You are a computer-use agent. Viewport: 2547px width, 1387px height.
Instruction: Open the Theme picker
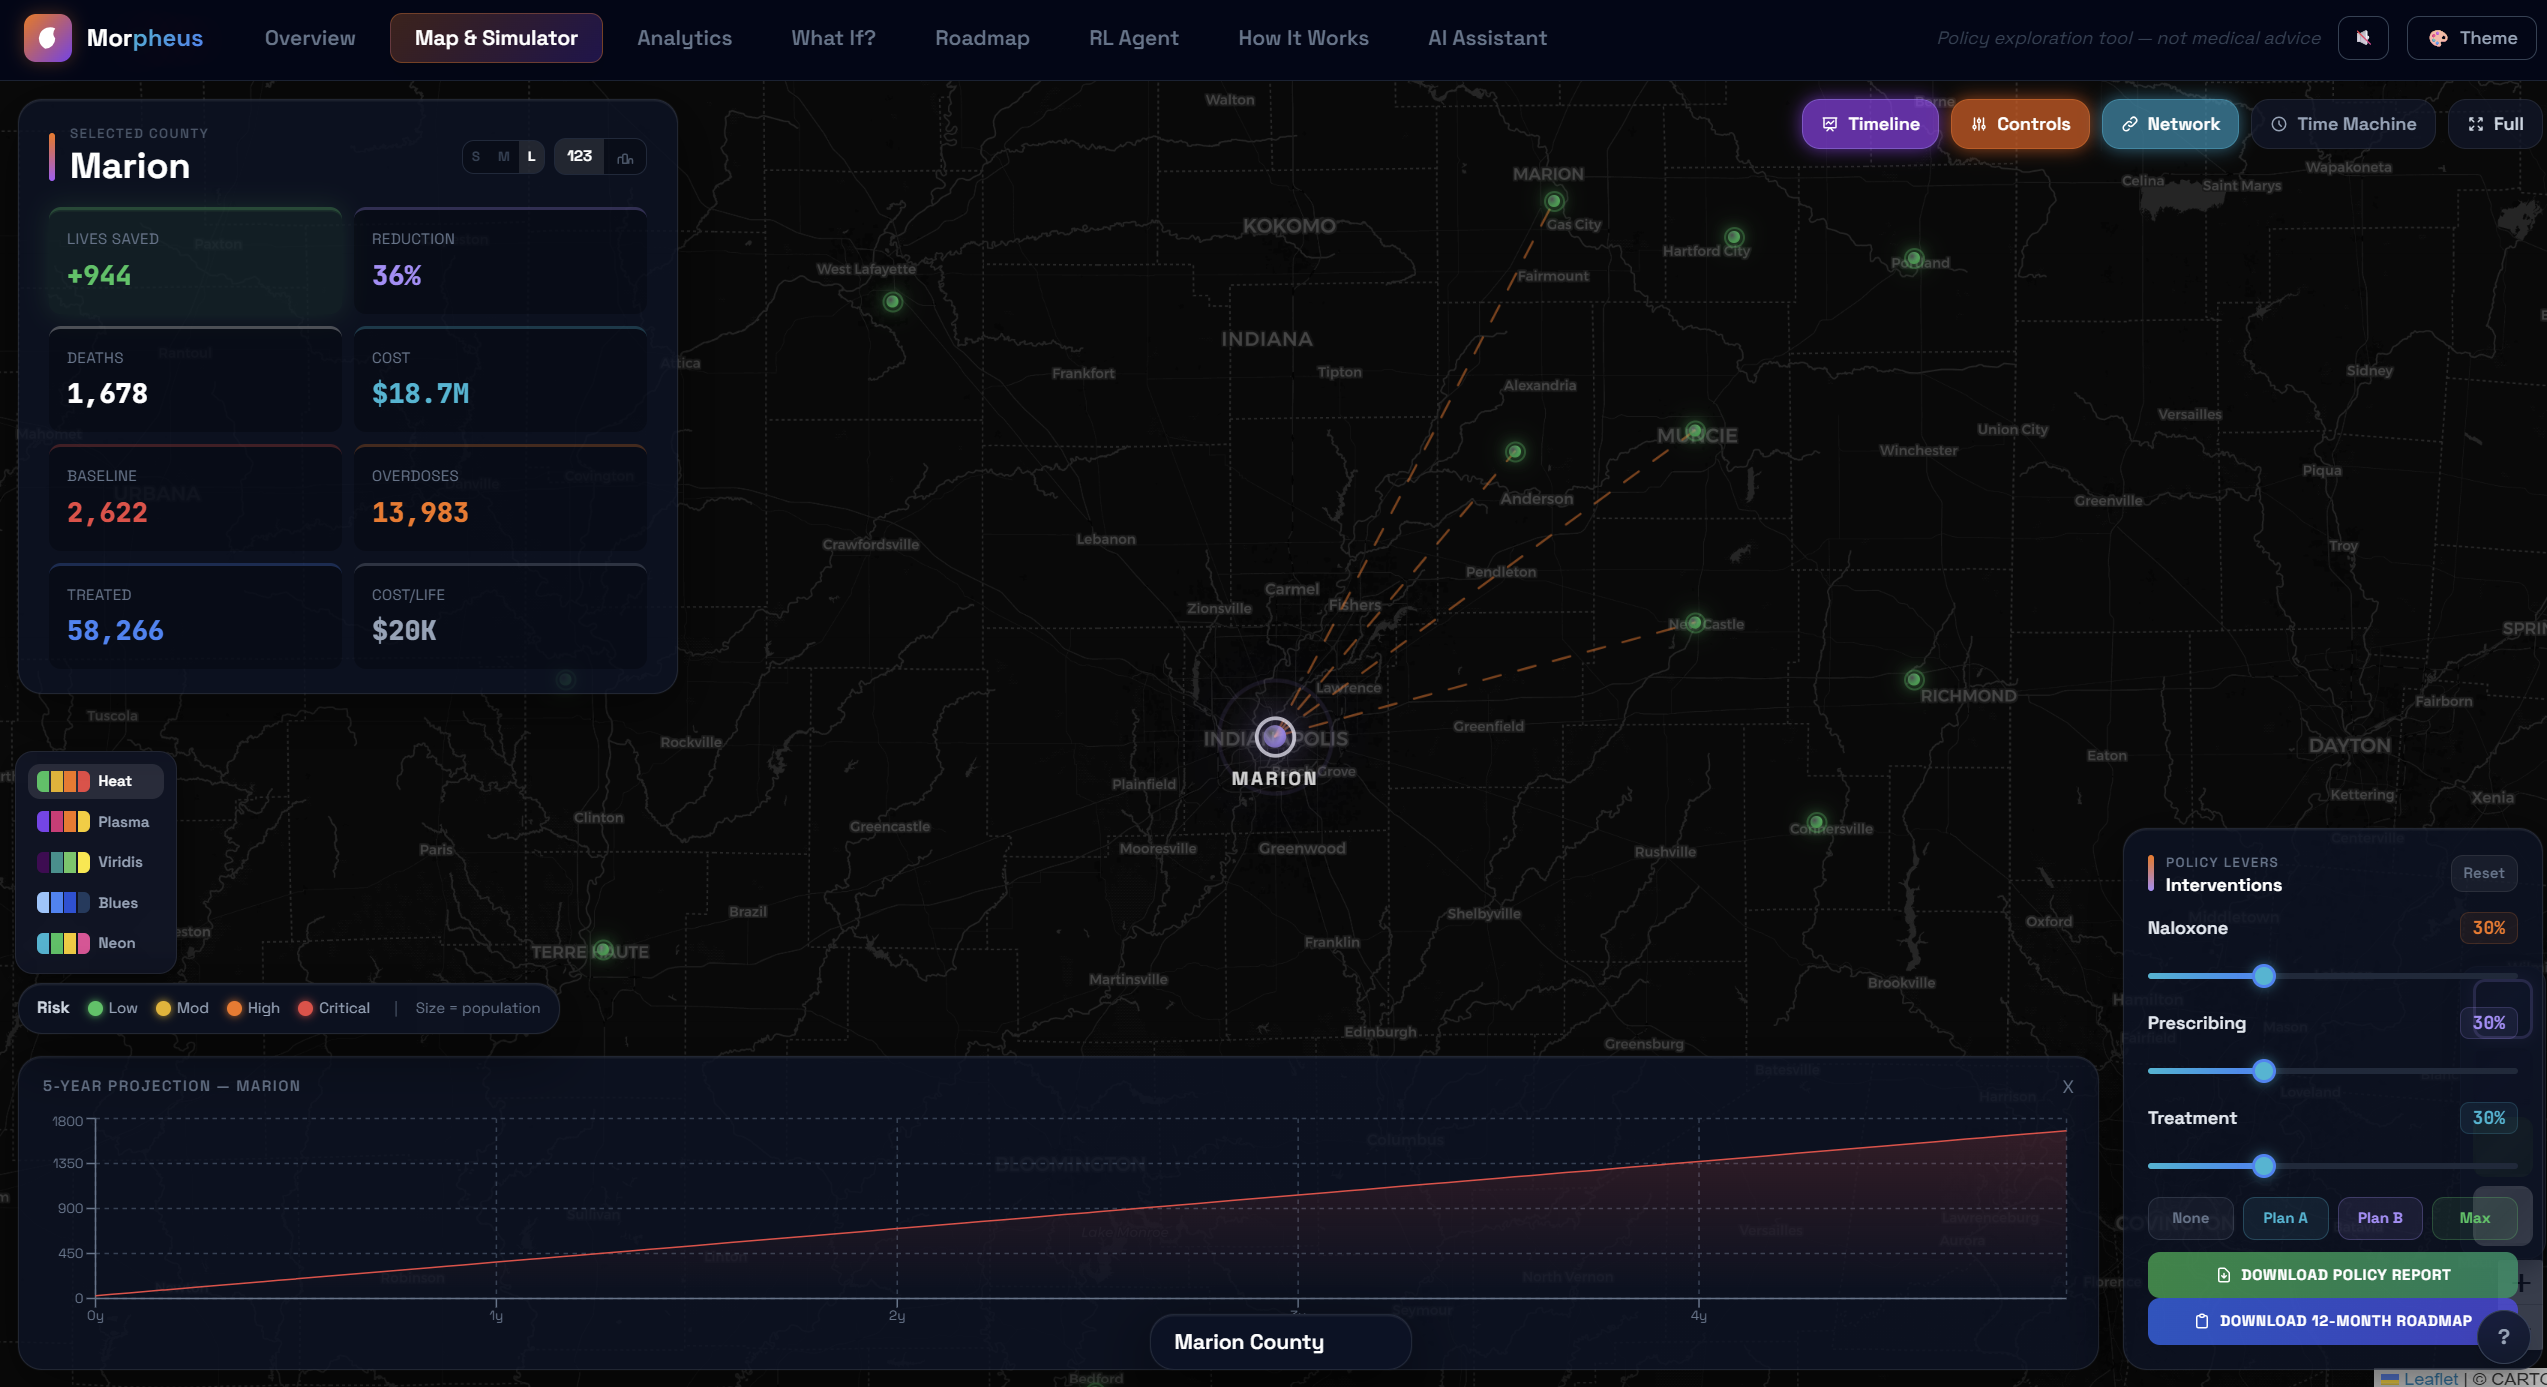point(2473,38)
